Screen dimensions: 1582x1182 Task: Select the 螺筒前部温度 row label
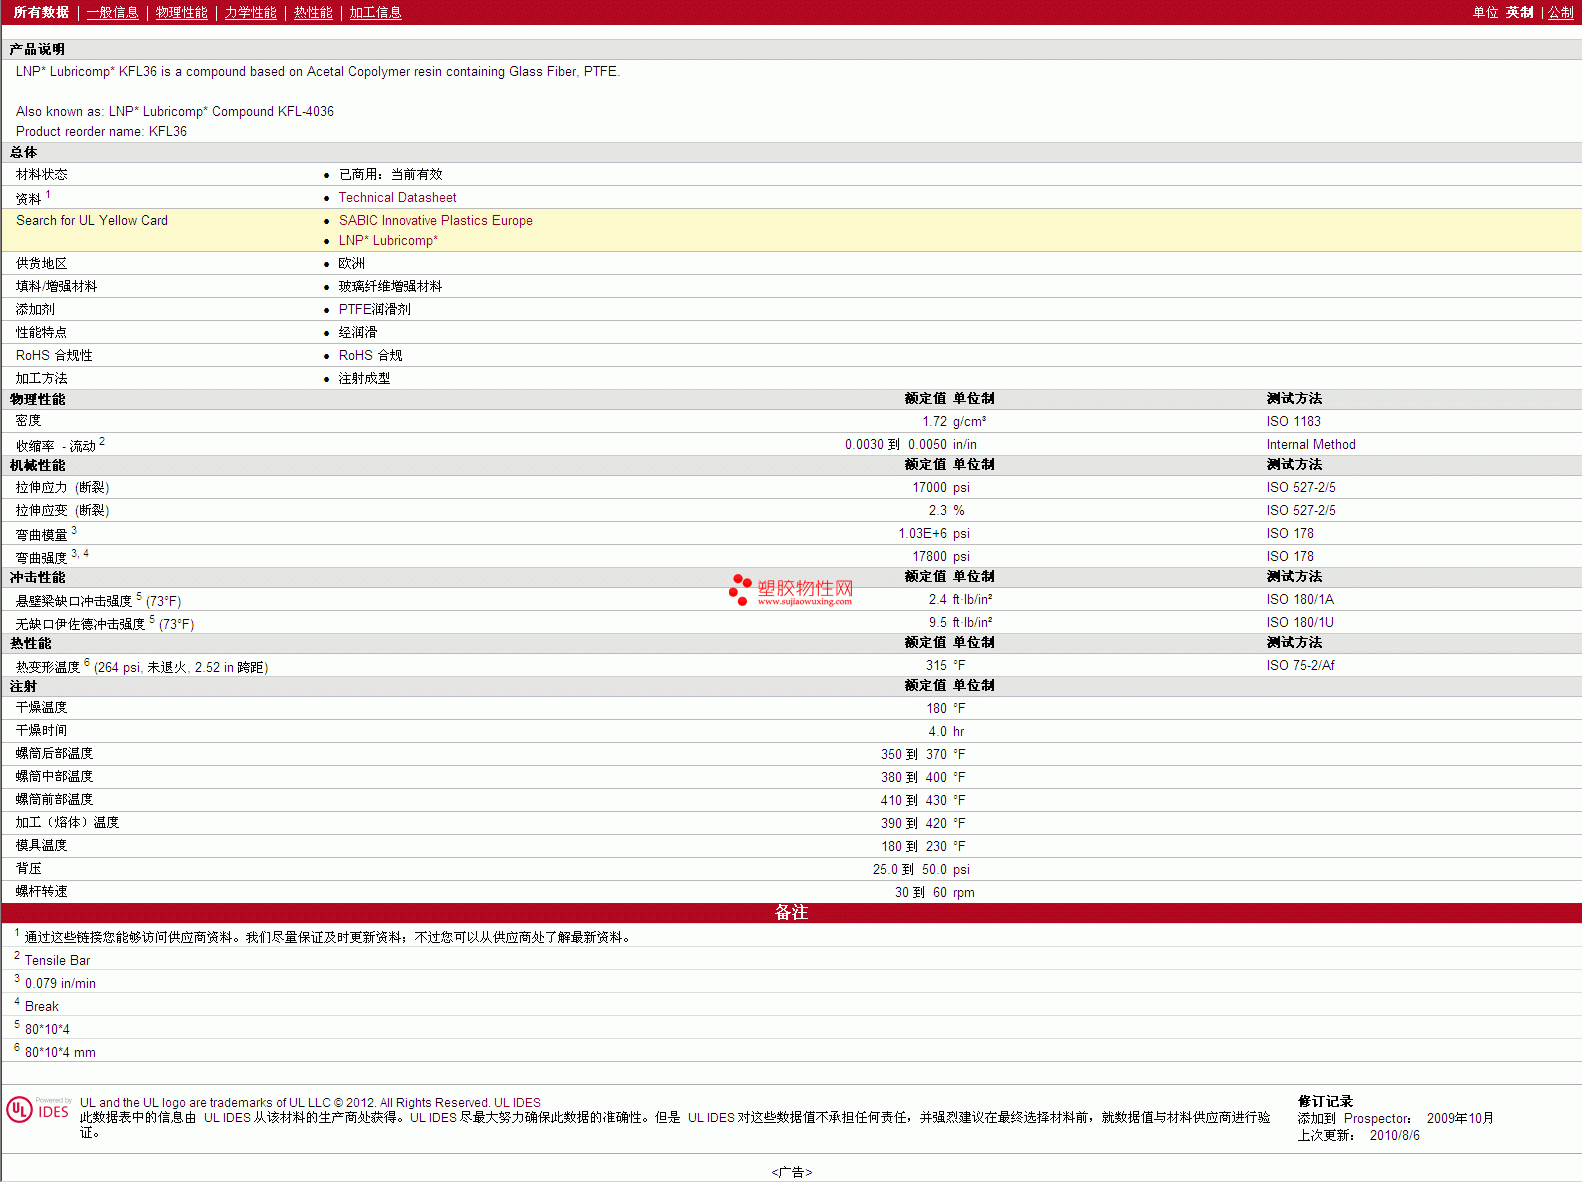click(55, 800)
